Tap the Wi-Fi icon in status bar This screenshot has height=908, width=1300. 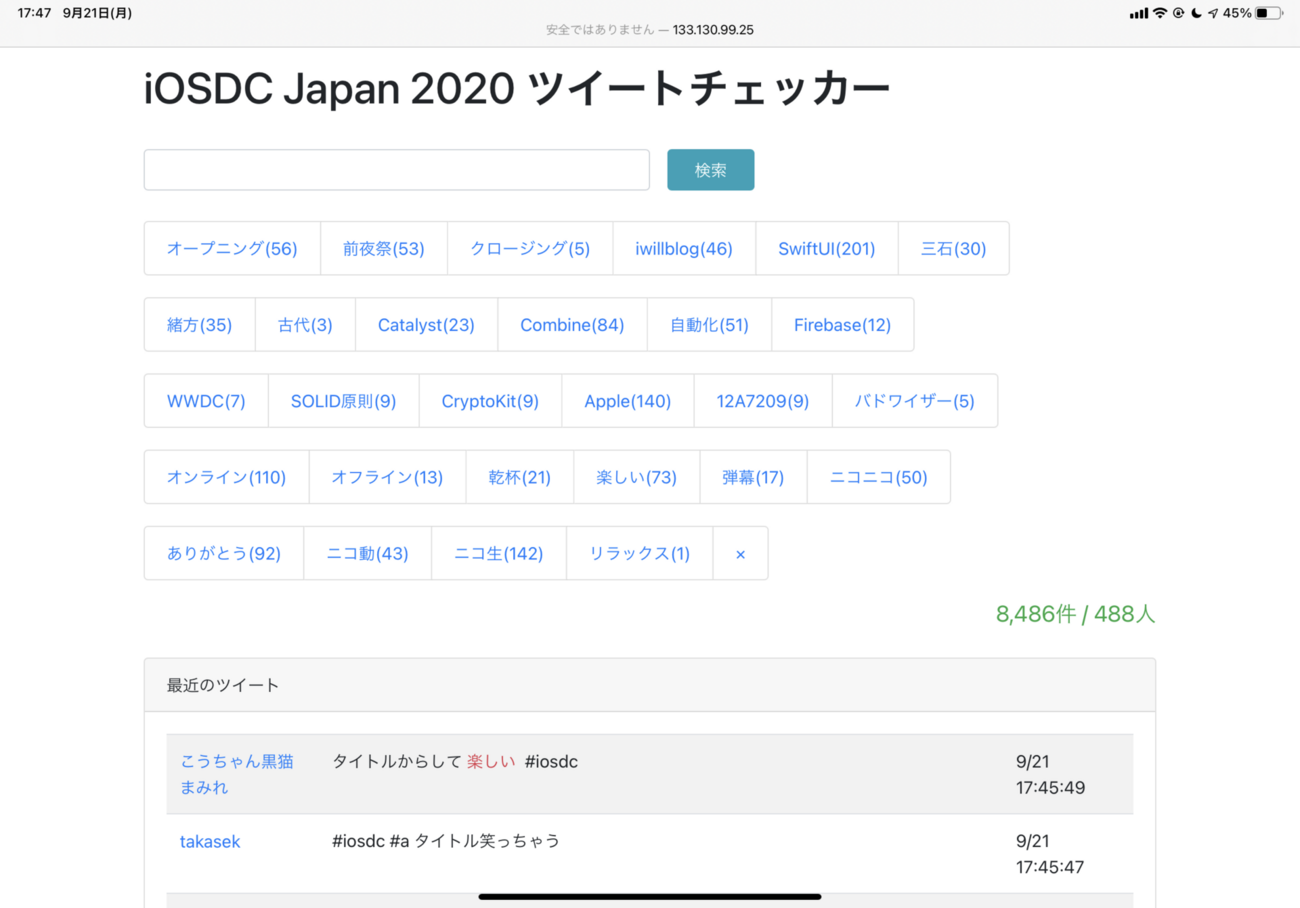click(x=1159, y=13)
